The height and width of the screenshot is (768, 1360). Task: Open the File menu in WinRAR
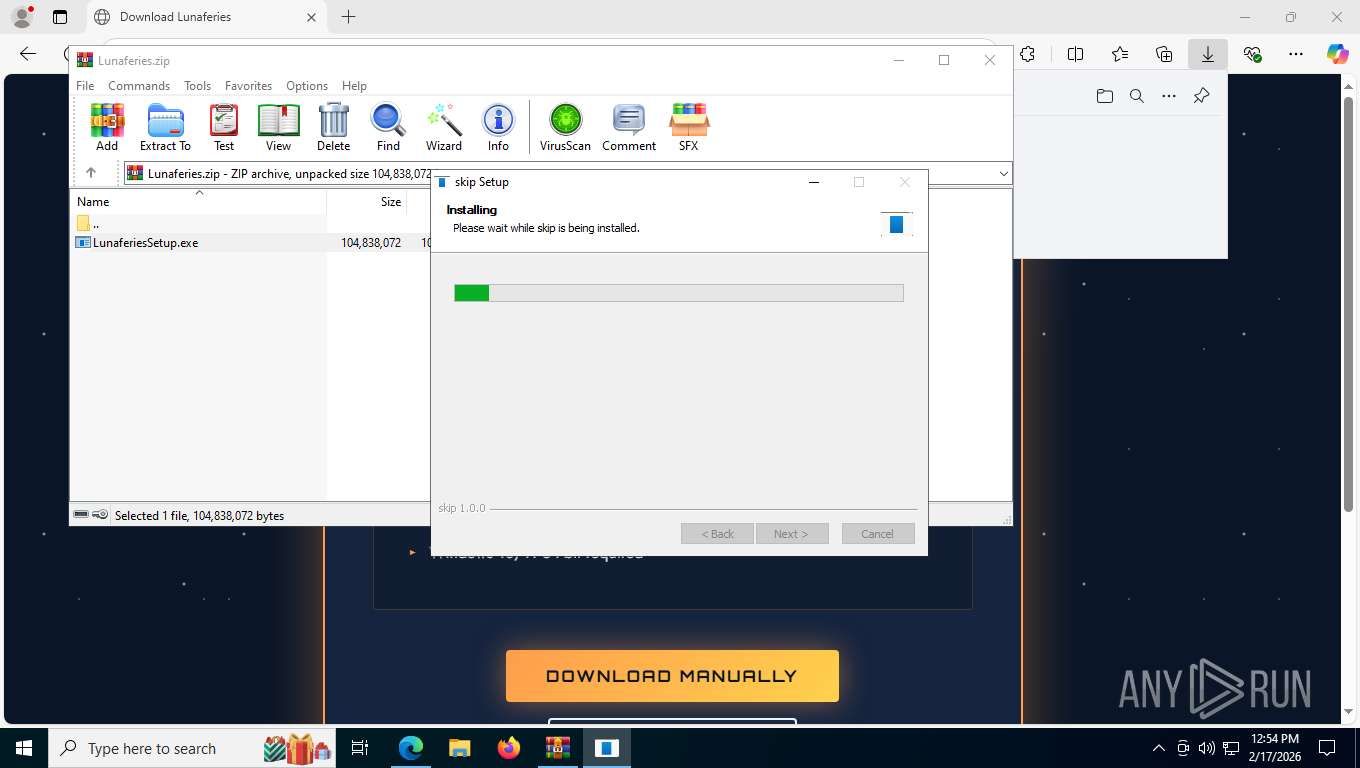pyautogui.click(x=85, y=86)
